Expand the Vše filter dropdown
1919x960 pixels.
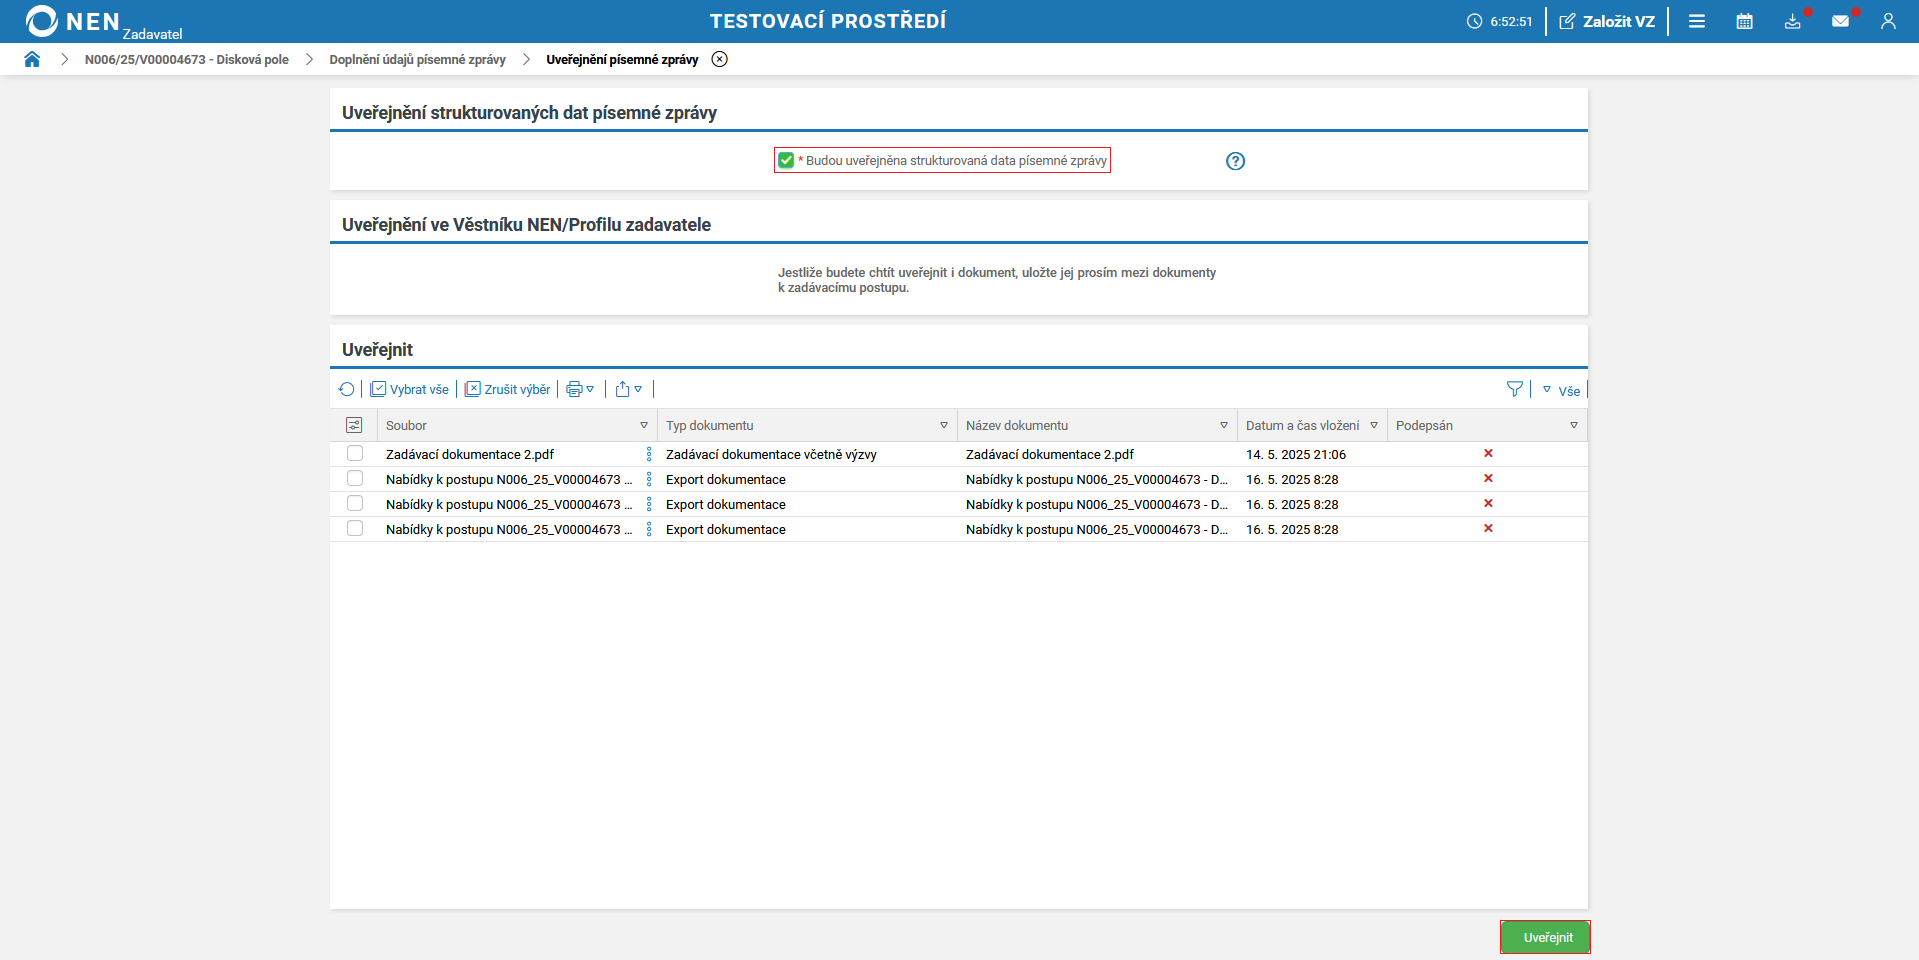pos(1561,390)
